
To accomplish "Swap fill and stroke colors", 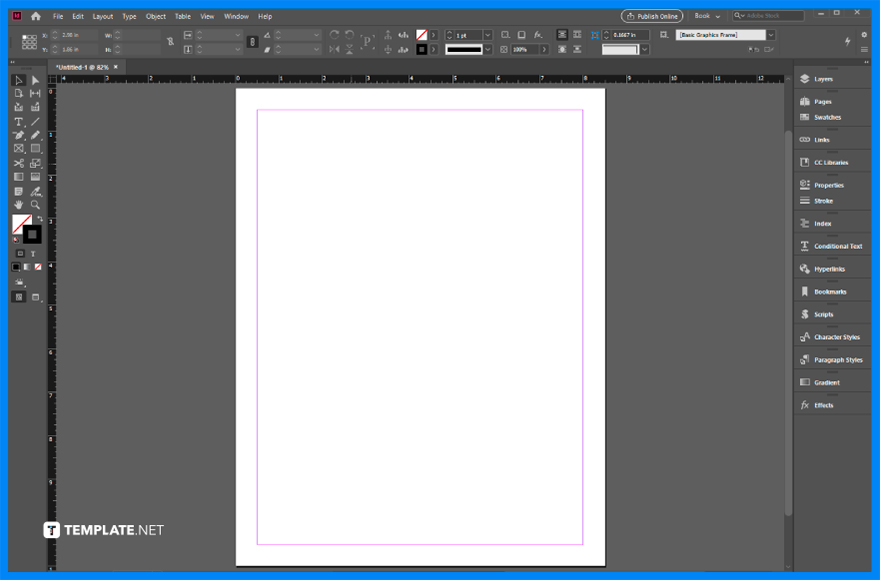I will [38, 218].
